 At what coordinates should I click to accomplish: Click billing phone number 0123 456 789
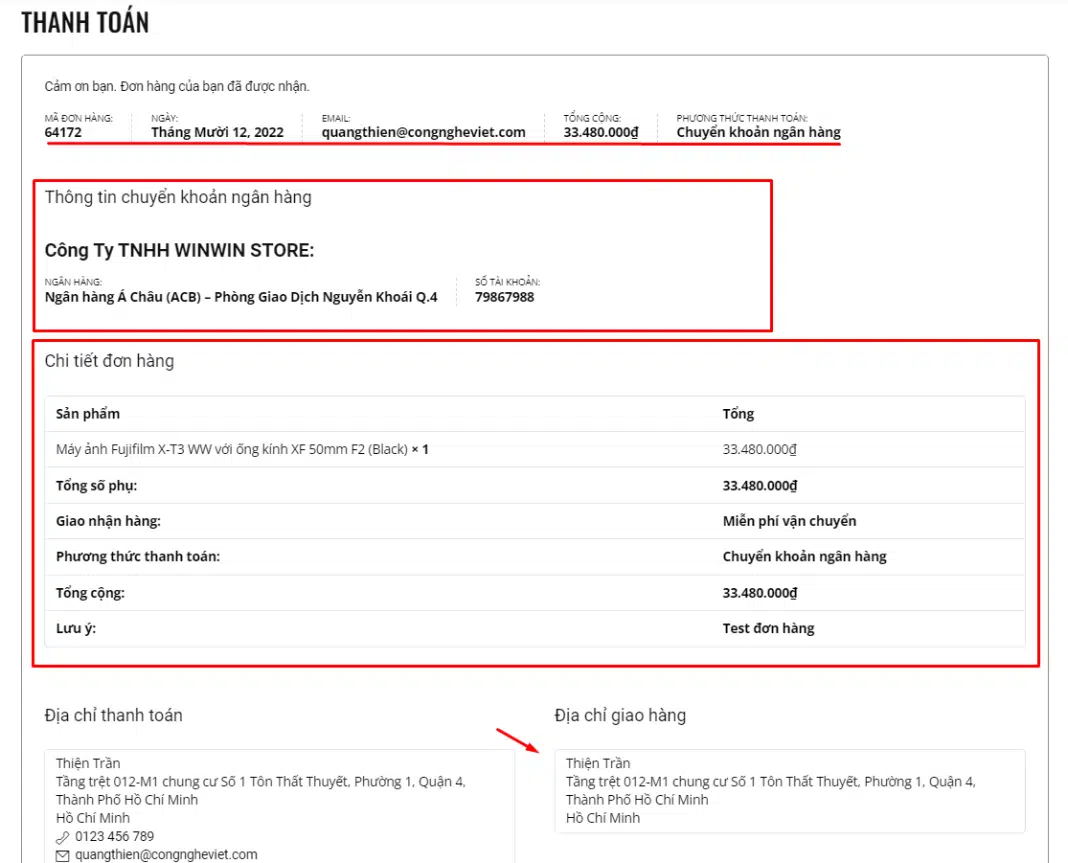pos(114,836)
